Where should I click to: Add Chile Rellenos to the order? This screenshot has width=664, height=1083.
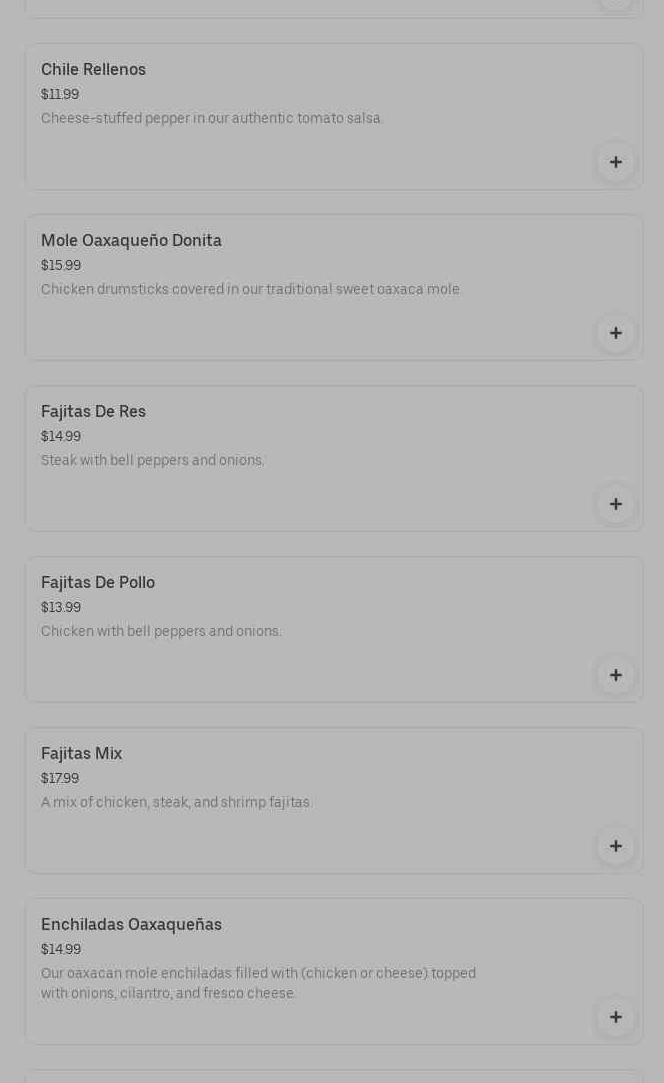coord(615,162)
